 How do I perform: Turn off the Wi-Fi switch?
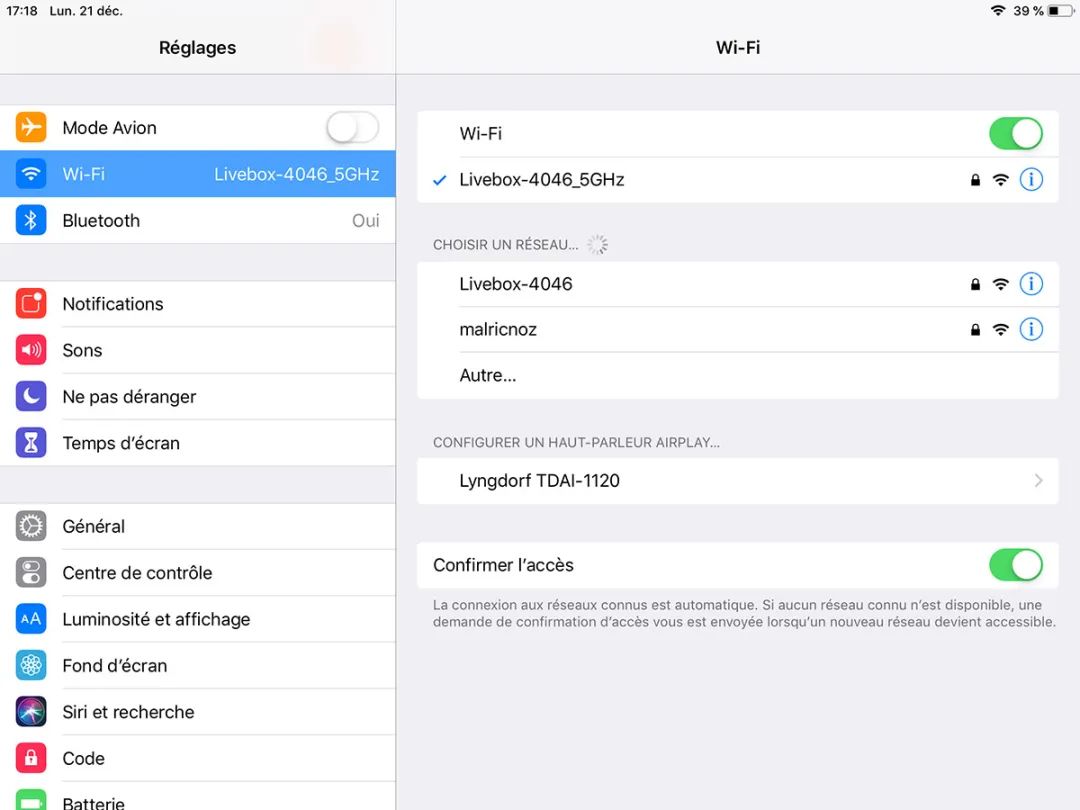[1015, 134]
